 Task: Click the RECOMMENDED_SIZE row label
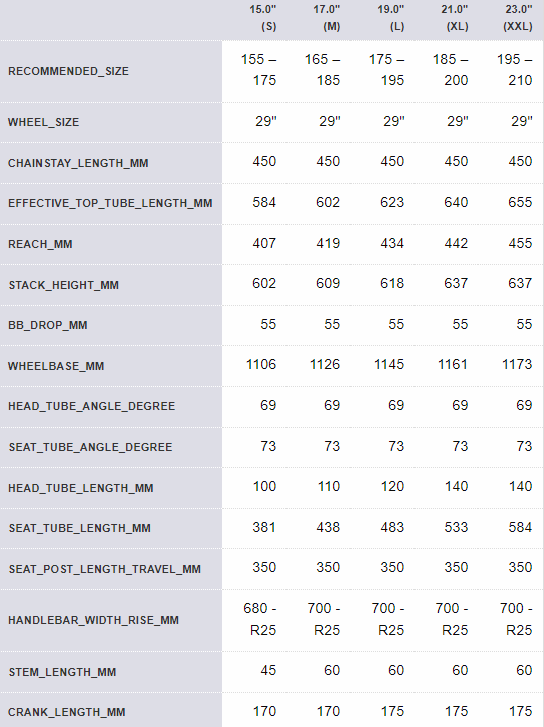(x=68, y=71)
